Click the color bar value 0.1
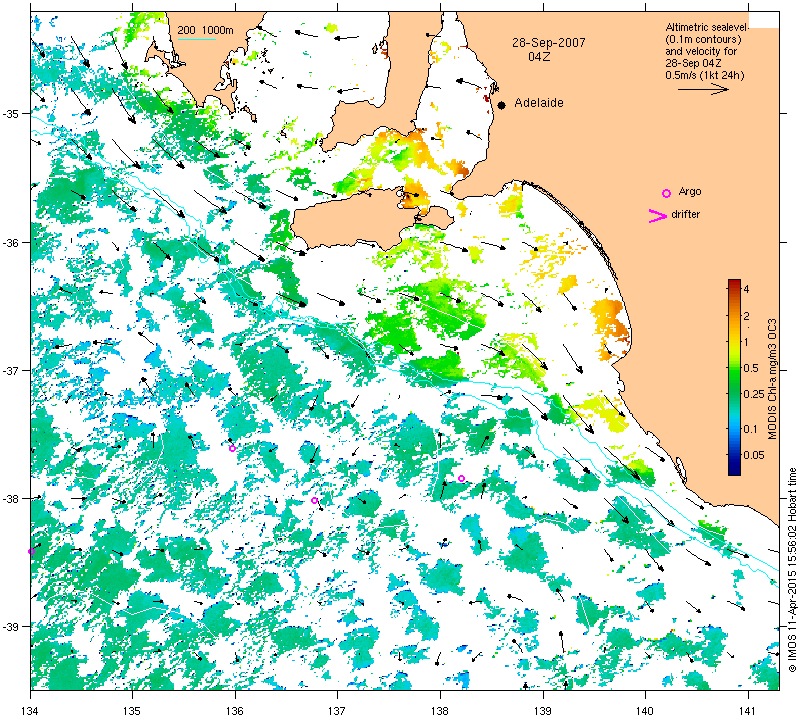 (750, 428)
